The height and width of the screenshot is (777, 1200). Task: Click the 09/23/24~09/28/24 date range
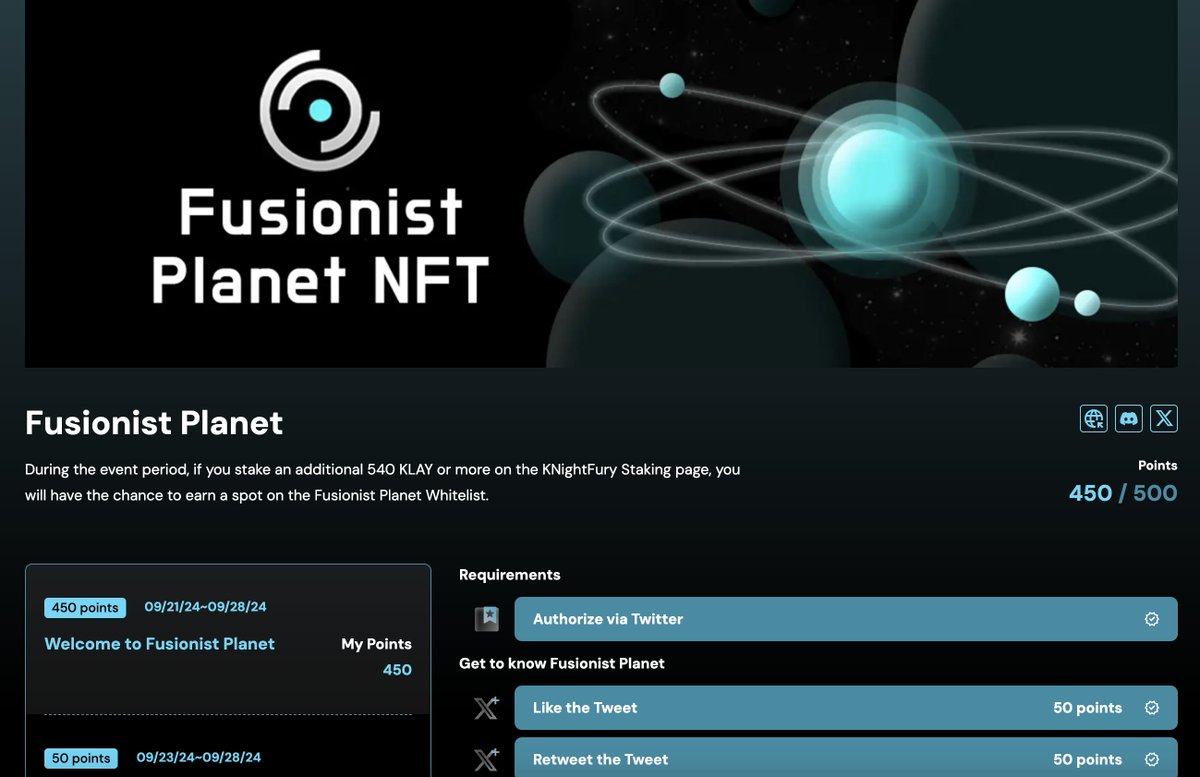click(199, 757)
